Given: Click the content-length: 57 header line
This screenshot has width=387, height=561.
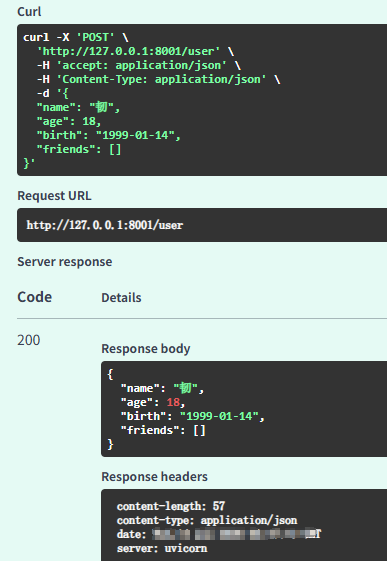Looking at the screenshot, I should pos(171,506).
